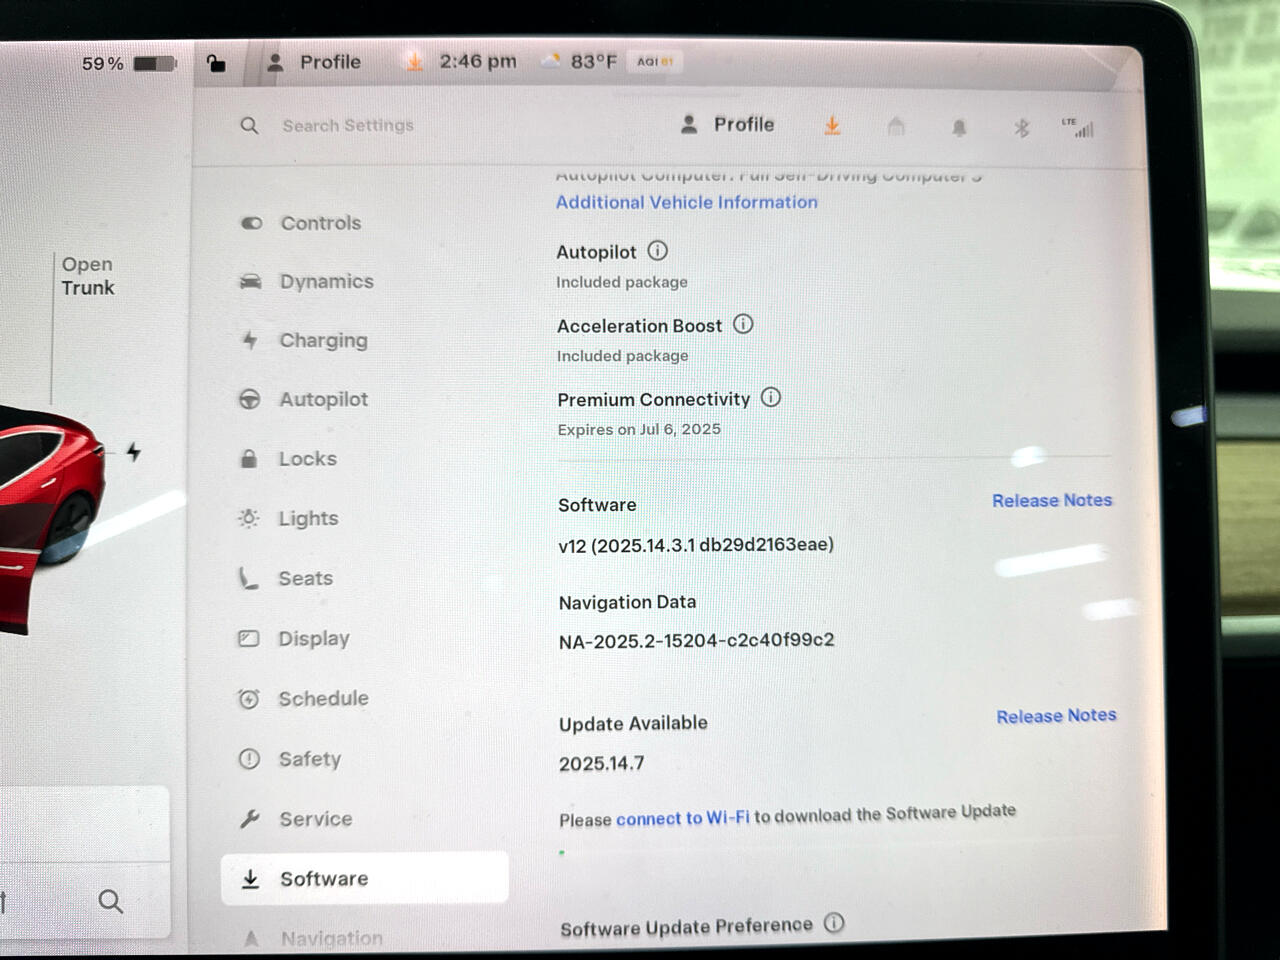The image size is (1280, 960).
Task: Click the 2:46 pm clock
Action: pos(478,61)
